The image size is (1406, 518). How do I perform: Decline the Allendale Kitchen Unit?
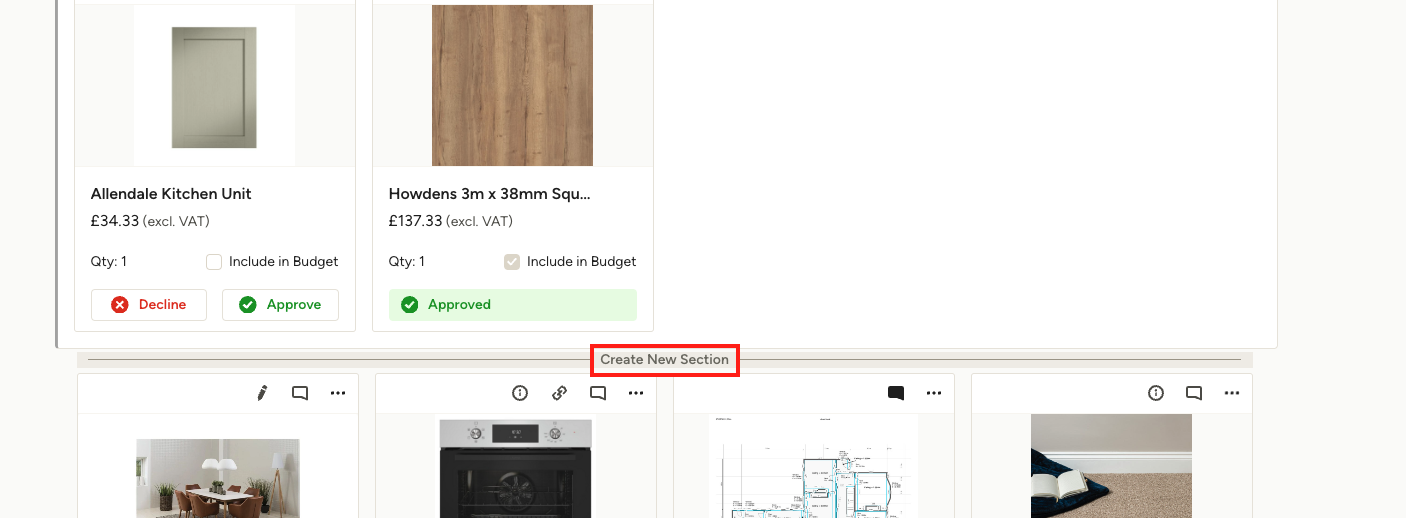pos(149,305)
